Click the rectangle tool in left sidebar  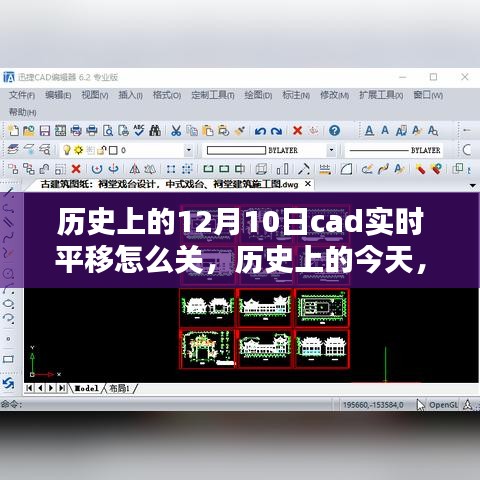click(x=8, y=359)
